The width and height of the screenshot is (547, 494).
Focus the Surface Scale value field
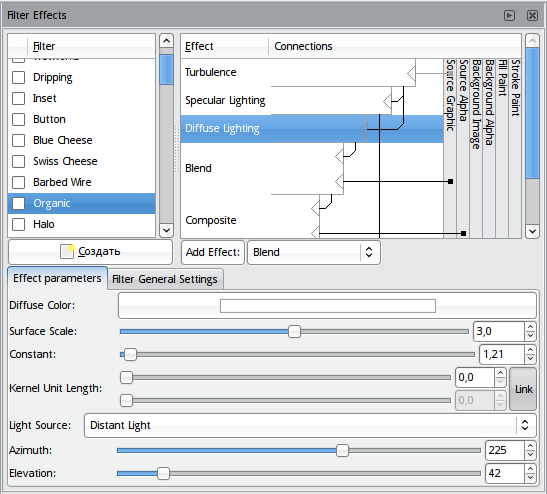pos(499,331)
